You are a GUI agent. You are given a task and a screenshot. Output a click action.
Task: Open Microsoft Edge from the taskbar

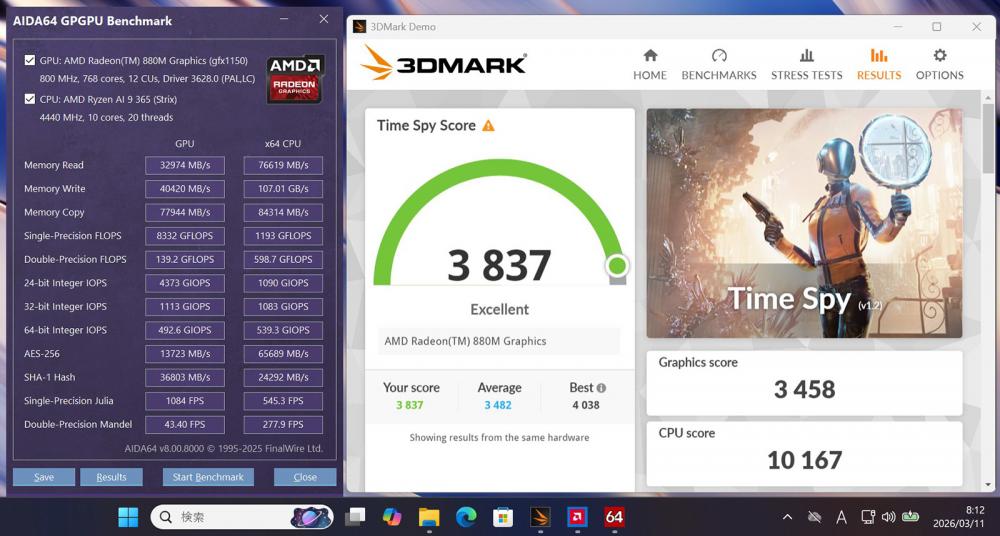coord(466,516)
